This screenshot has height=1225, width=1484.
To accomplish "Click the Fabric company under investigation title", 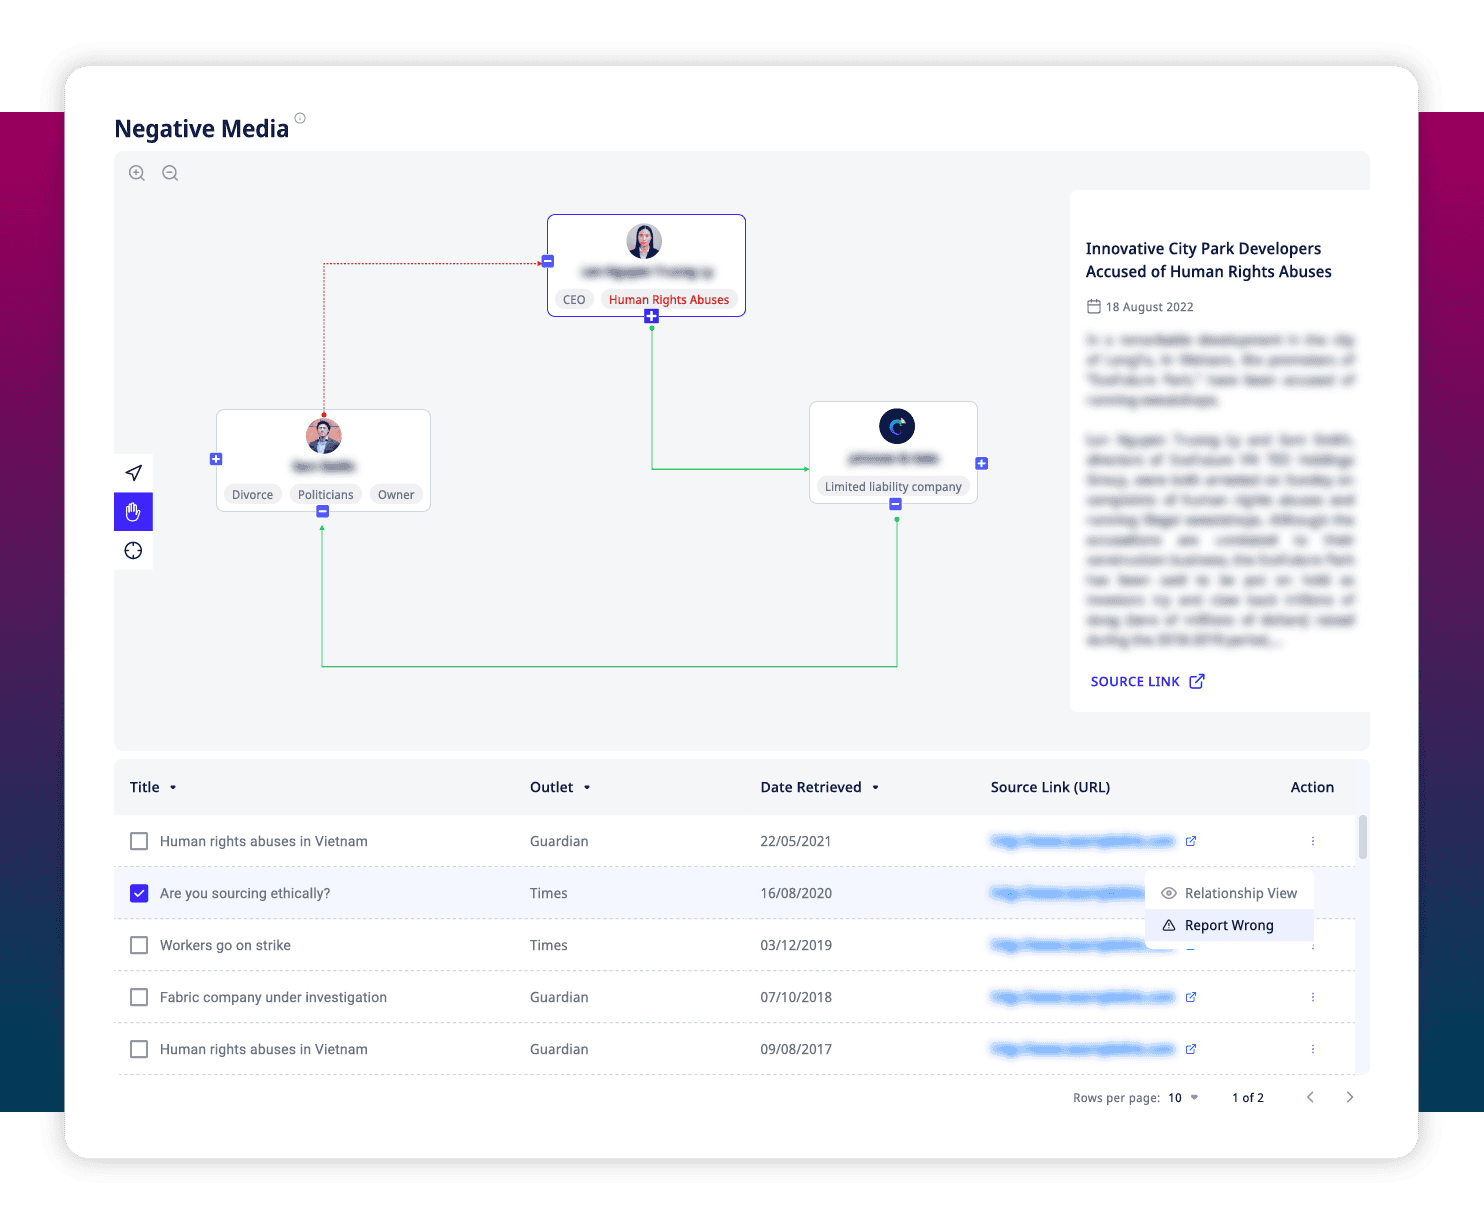I will pyautogui.click(x=273, y=997).
